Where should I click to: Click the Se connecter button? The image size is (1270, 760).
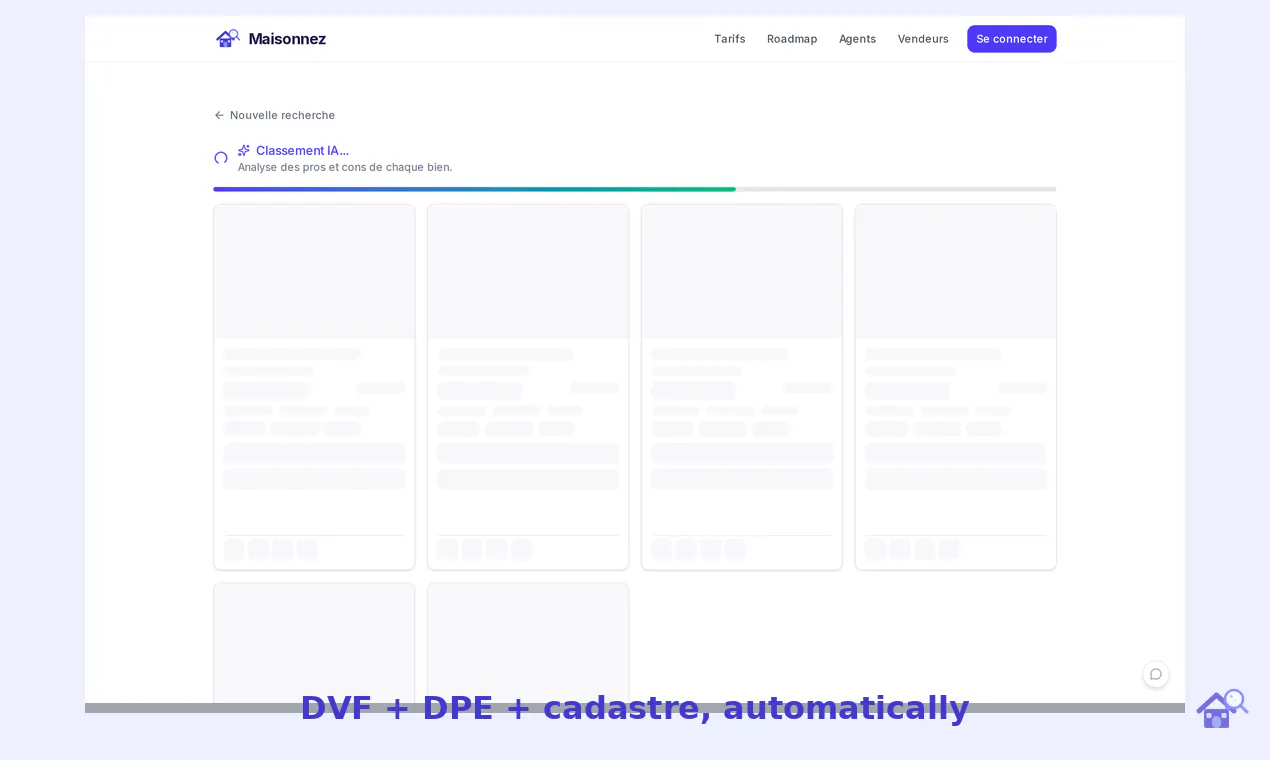click(1012, 39)
